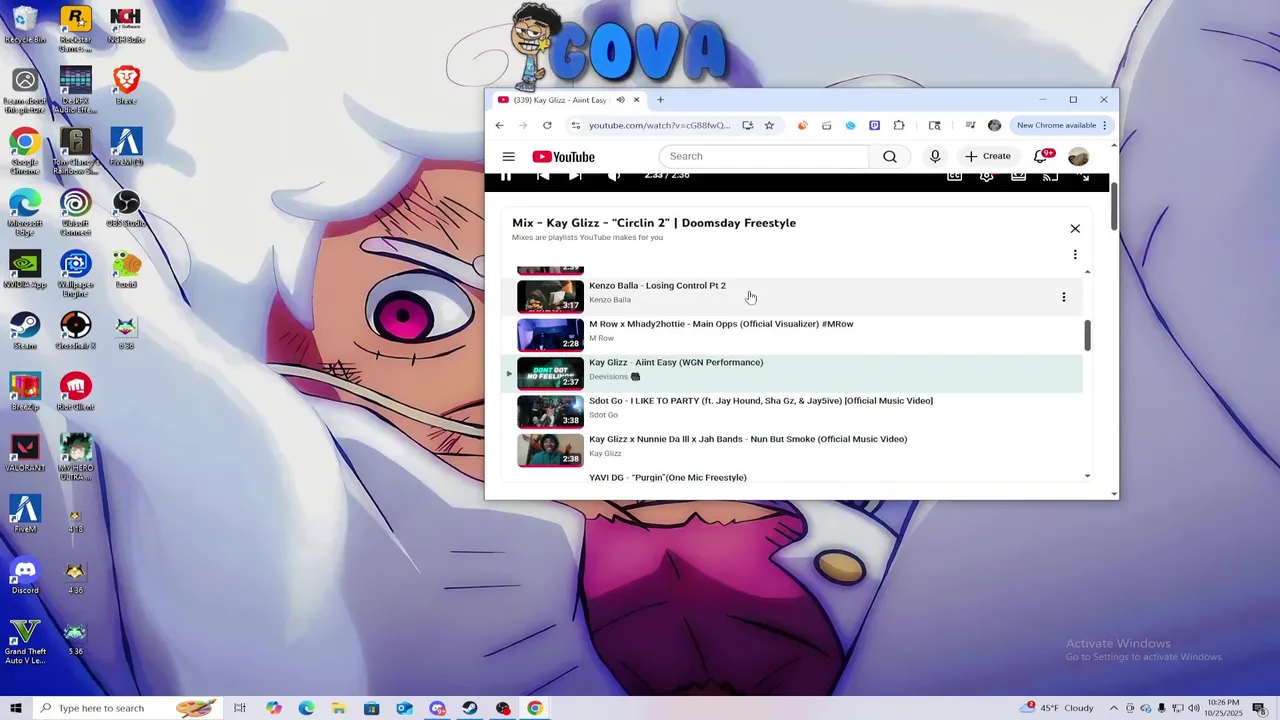Select the Kay Glizz - Aiint Easy tab
1280x720 pixels.
[x=560, y=100]
